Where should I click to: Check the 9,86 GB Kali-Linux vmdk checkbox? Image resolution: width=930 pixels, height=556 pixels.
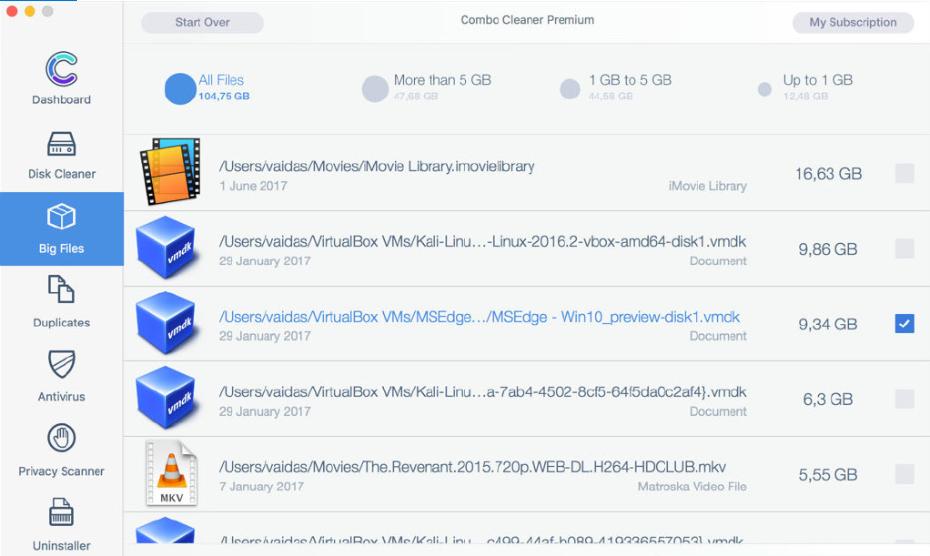904,248
